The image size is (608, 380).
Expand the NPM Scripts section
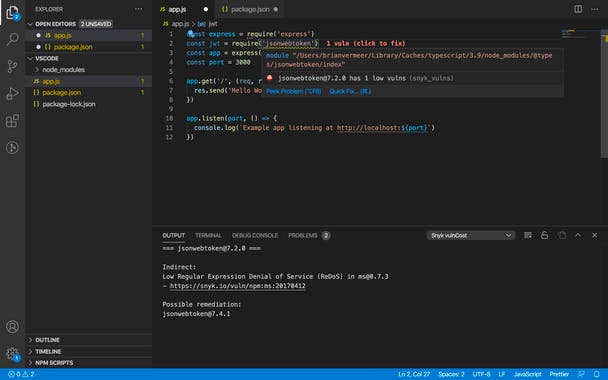coord(31,363)
